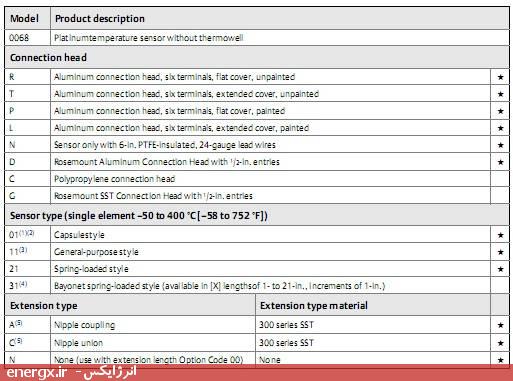Click the star icon in row R
Viewport: 513px width, 381px height.
coord(500,77)
